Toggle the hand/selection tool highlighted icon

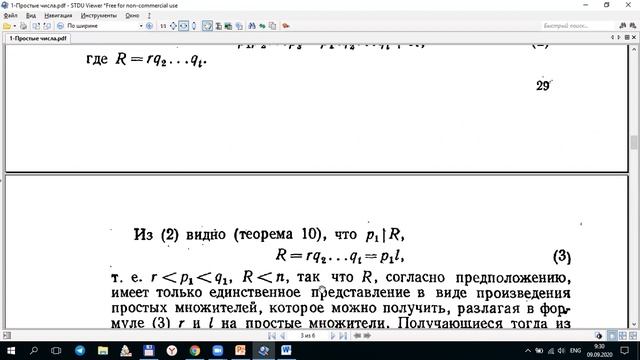pyautogui.click(x=207, y=26)
